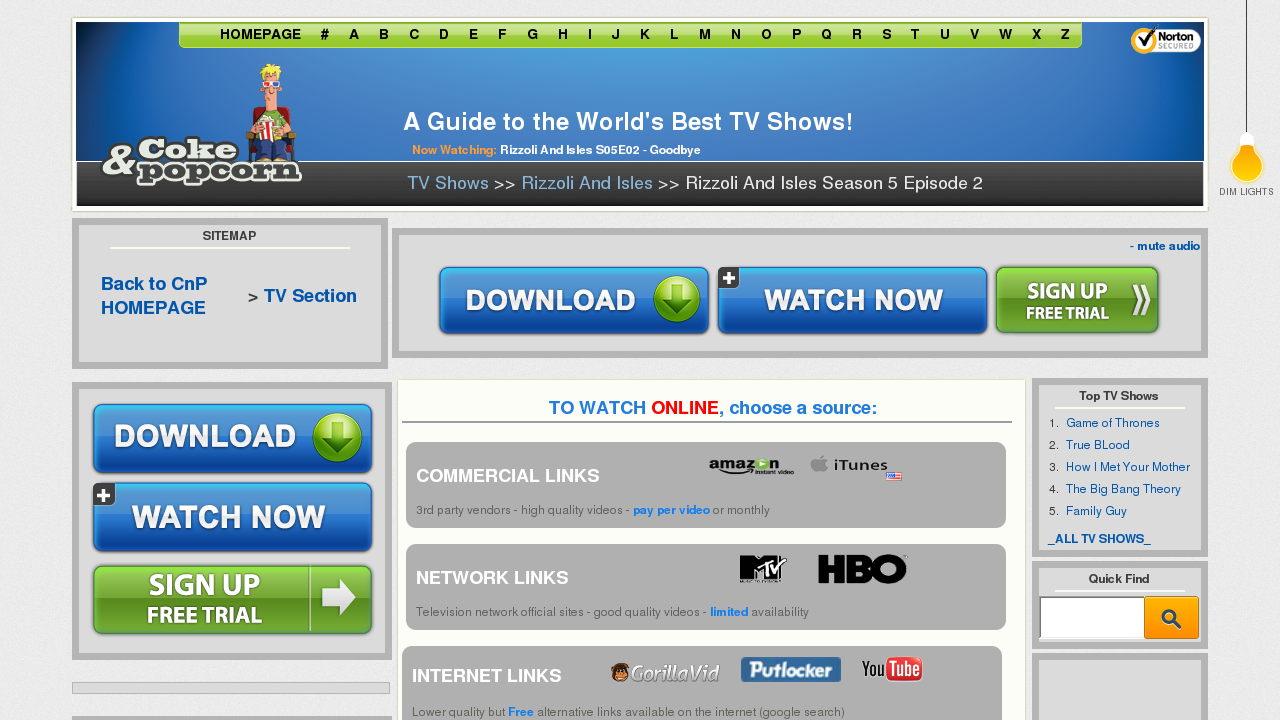Click the left sidebar DOWNLOAD button
The image size is (1280, 720).
[x=232, y=438]
